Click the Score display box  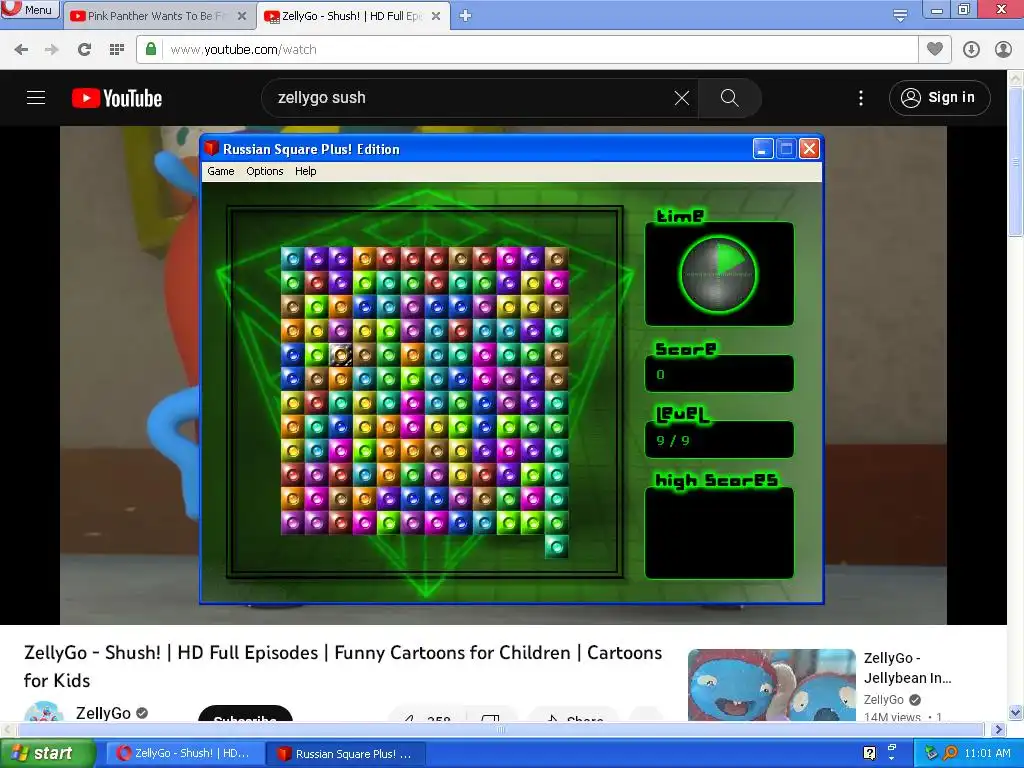[719, 374]
